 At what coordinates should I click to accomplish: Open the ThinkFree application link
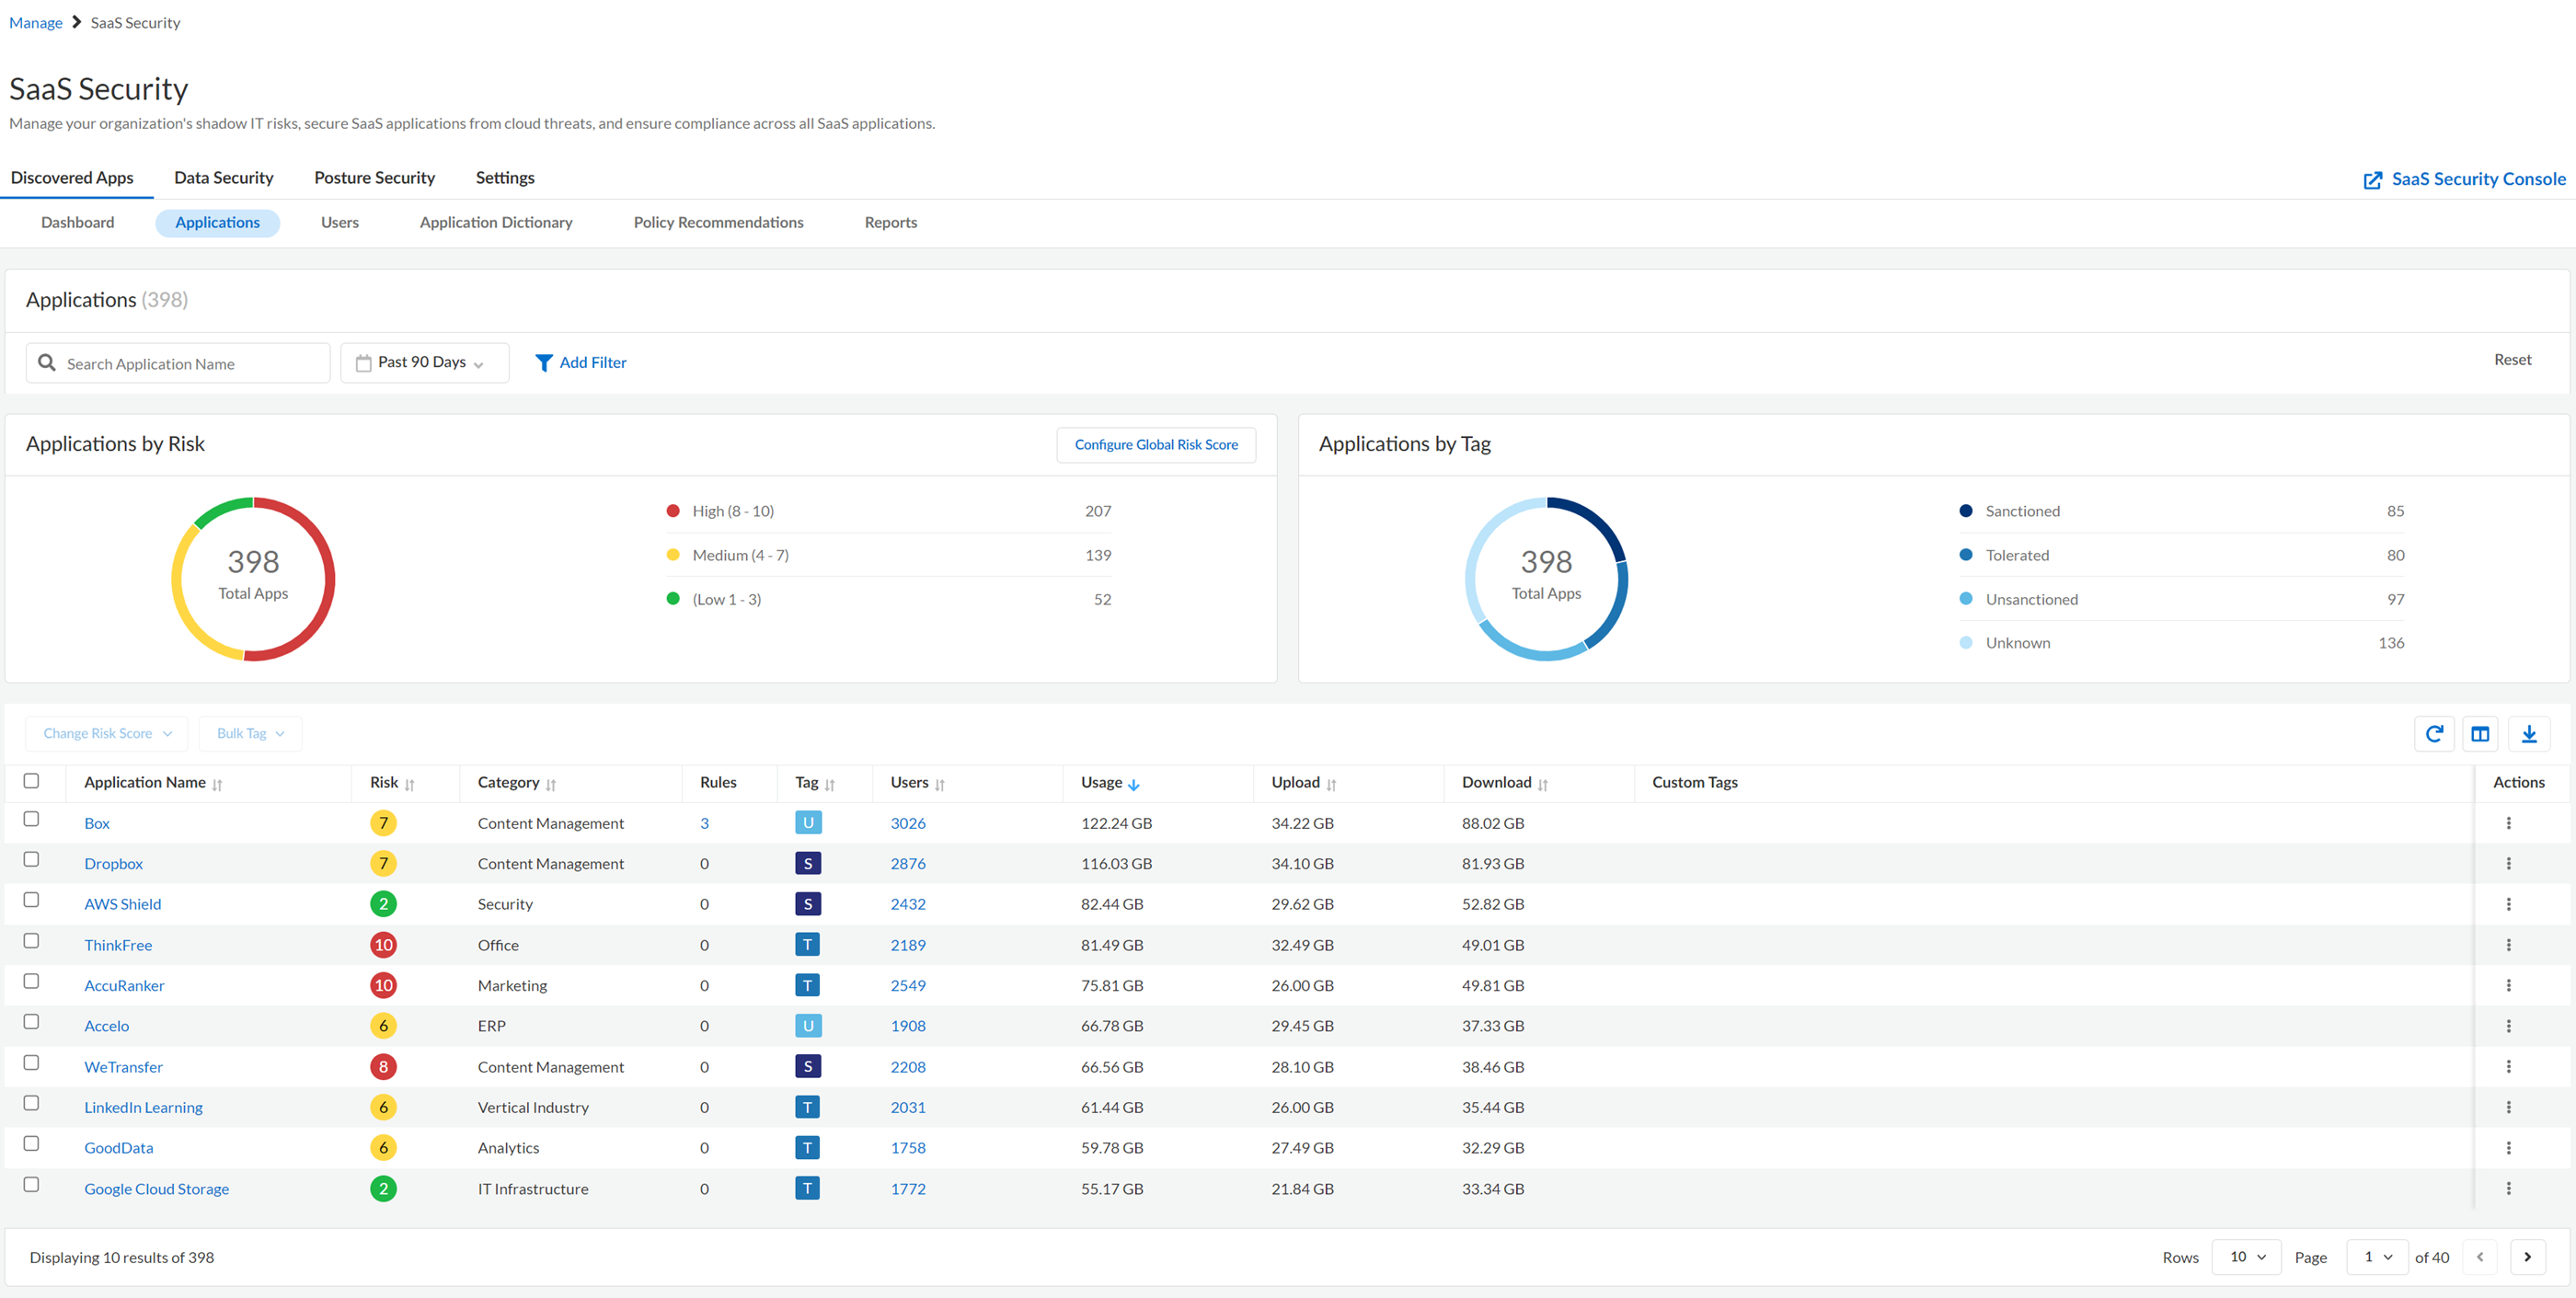coord(118,945)
